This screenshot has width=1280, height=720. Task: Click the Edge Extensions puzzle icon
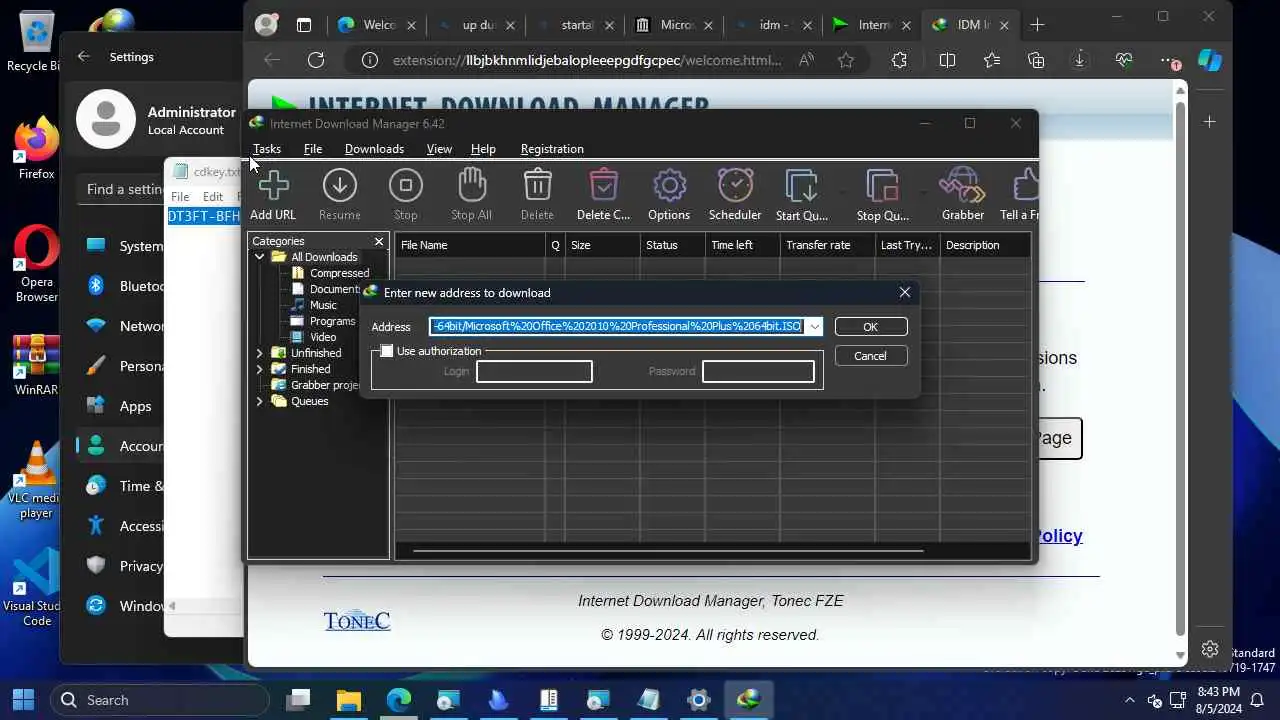coord(899,60)
